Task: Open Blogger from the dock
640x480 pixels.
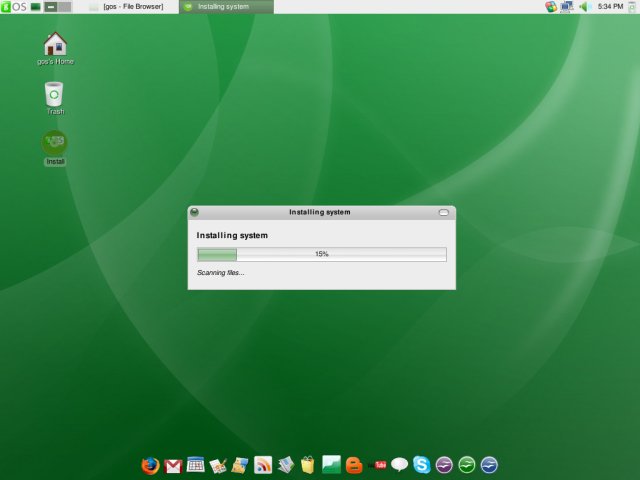Action: click(x=354, y=465)
